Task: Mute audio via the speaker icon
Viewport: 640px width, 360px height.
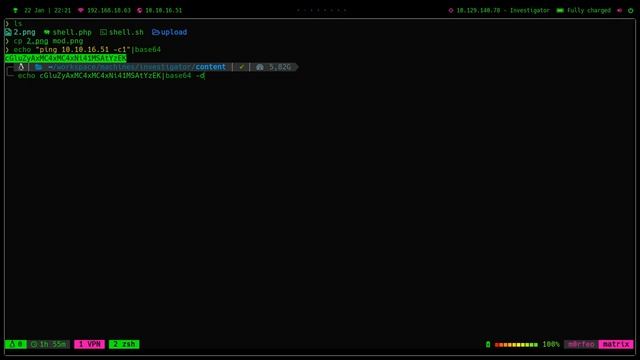Action: 620,11
